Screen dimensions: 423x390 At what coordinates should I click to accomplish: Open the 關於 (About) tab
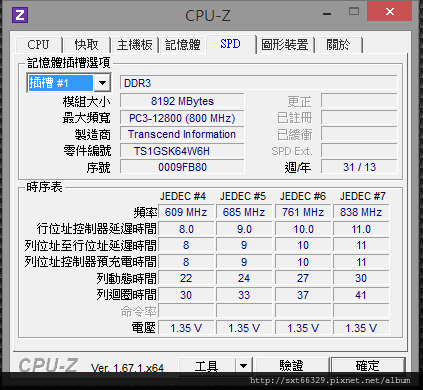[x=339, y=45]
